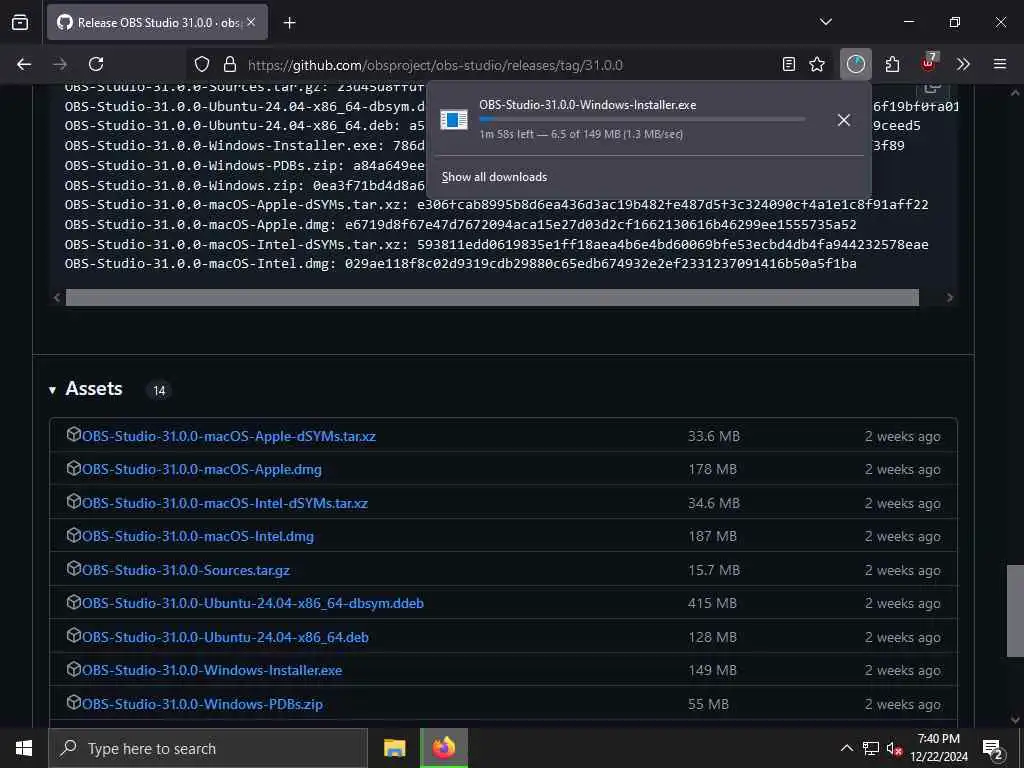Click the downloading Windows-Installer.exe file icon
The height and width of the screenshot is (768, 1024).
pyautogui.click(x=454, y=120)
